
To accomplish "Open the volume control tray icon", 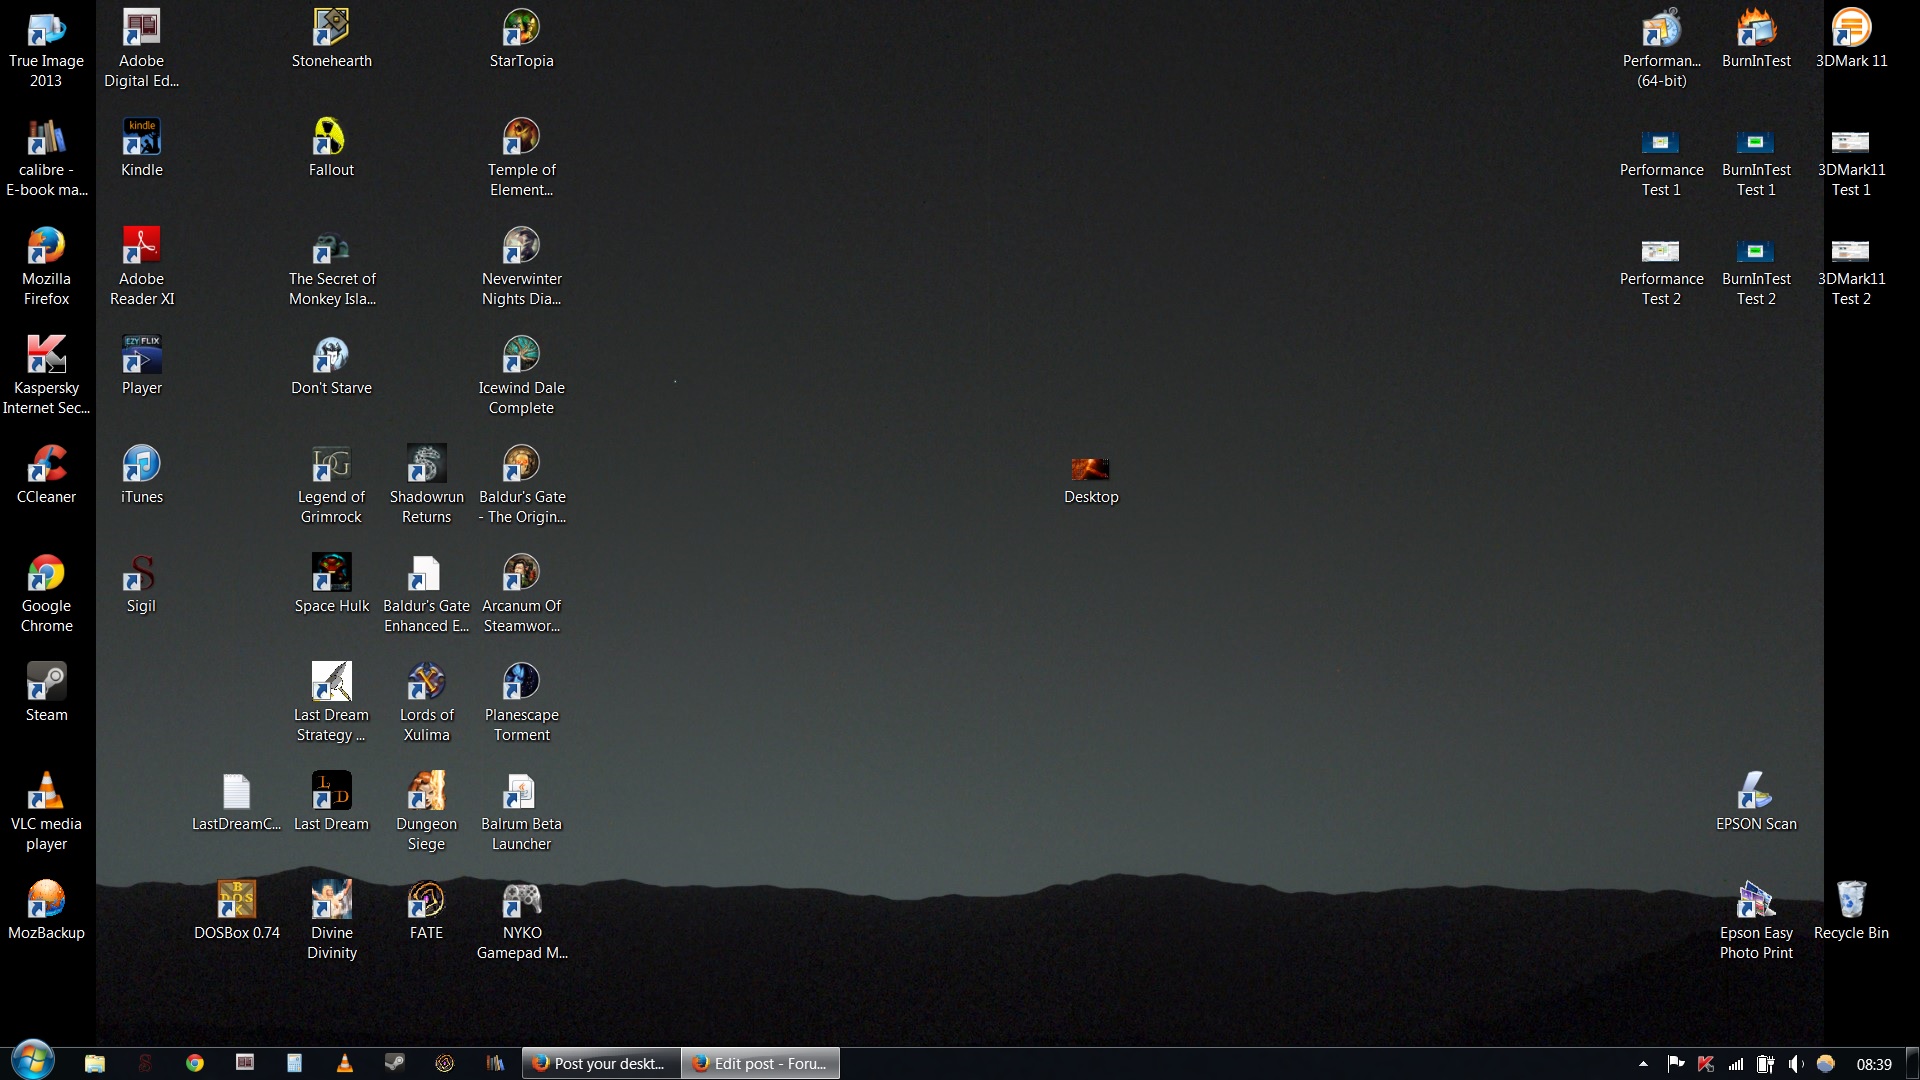I will pos(1796,1064).
